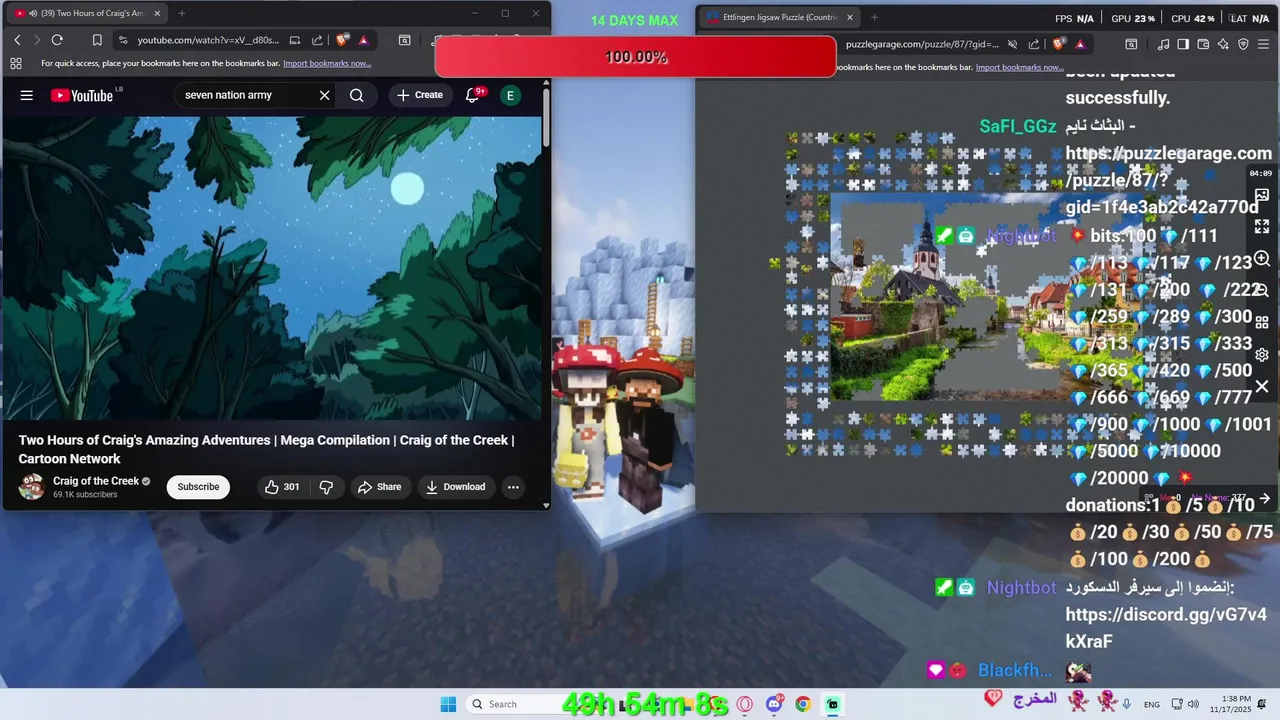This screenshot has height=720, width=1280.
Task: Open Google Chrome from the taskbar
Action: click(x=803, y=704)
